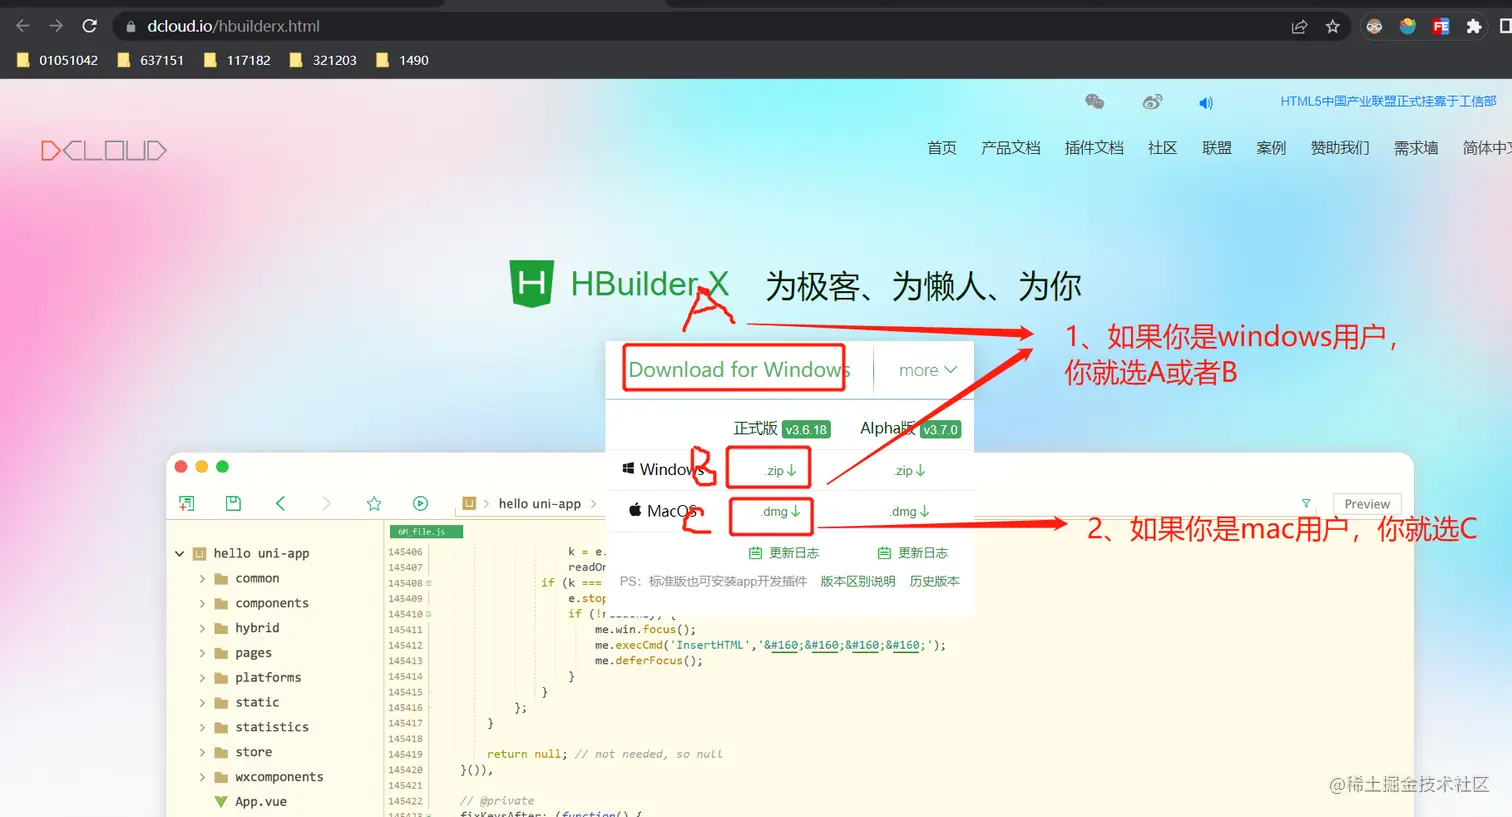Open 插件文档 in the navigation
The width and height of the screenshot is (1512, 817).
pos(1094,148)
